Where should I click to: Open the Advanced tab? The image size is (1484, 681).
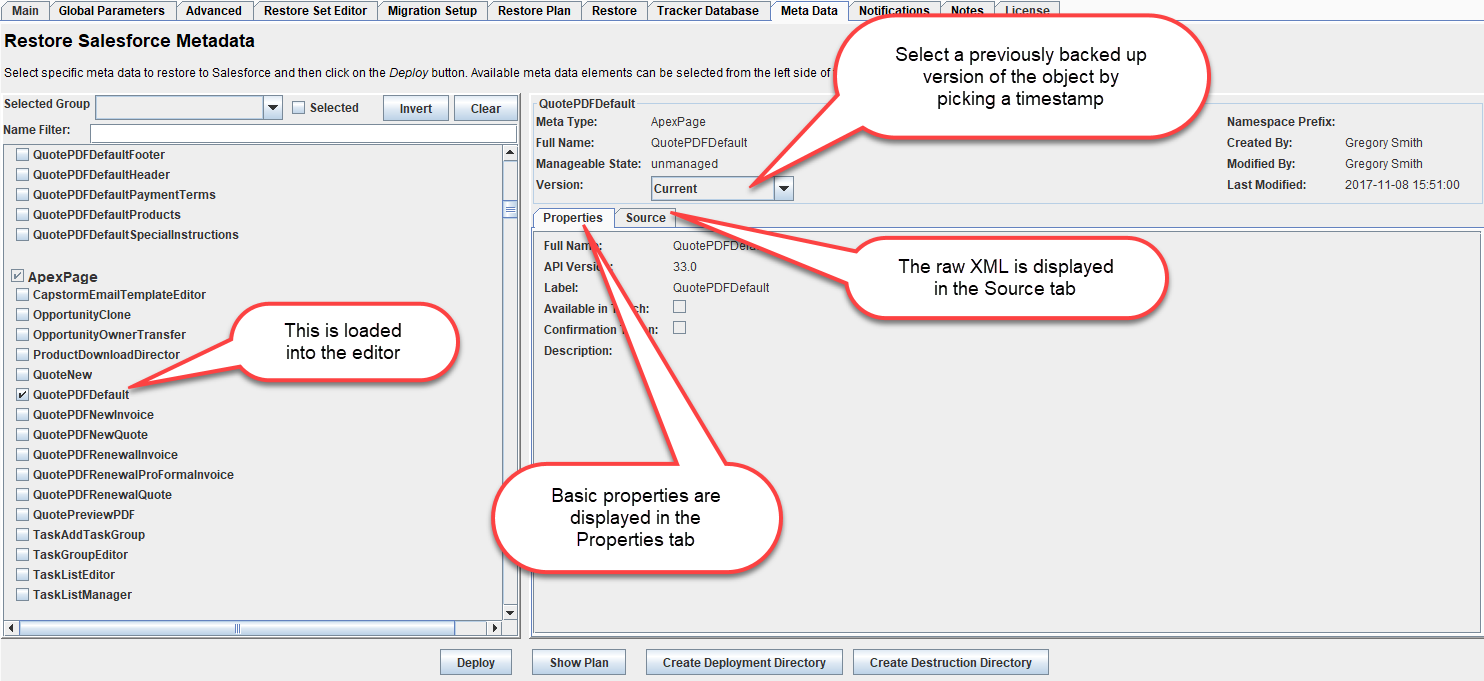(214, 11)
